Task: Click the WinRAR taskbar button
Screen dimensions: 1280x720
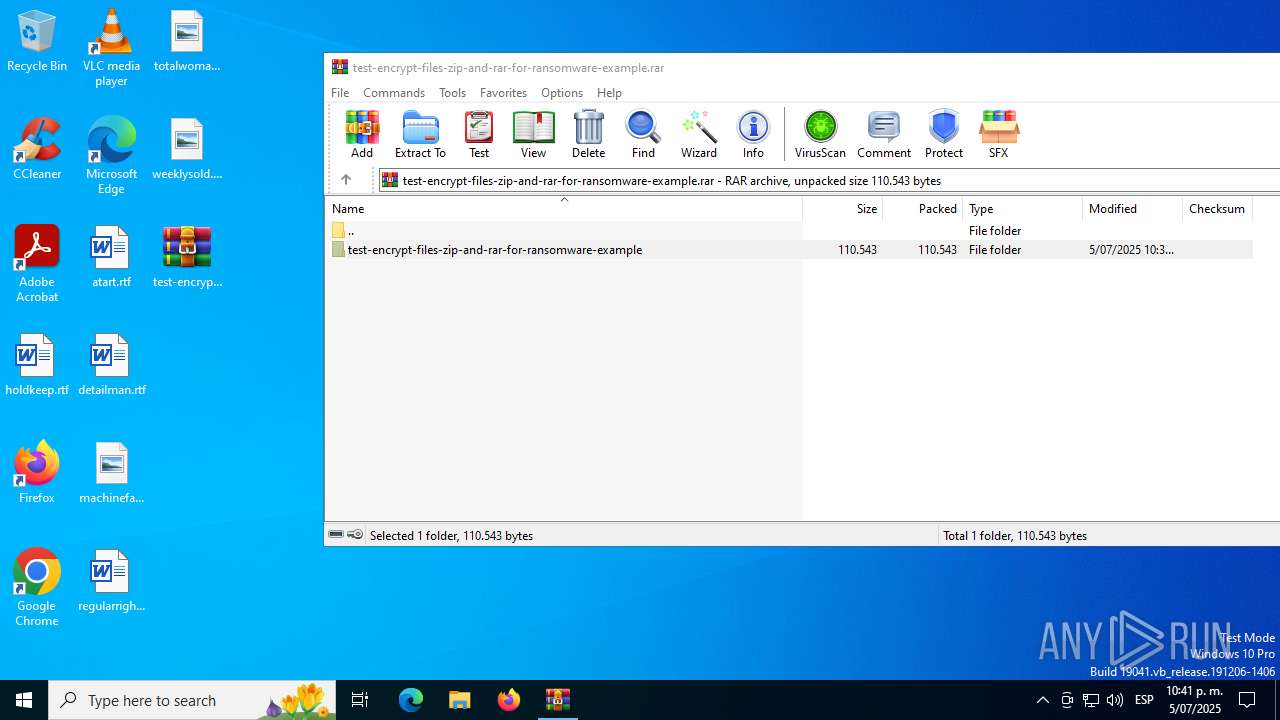Action: coord(558,700)
